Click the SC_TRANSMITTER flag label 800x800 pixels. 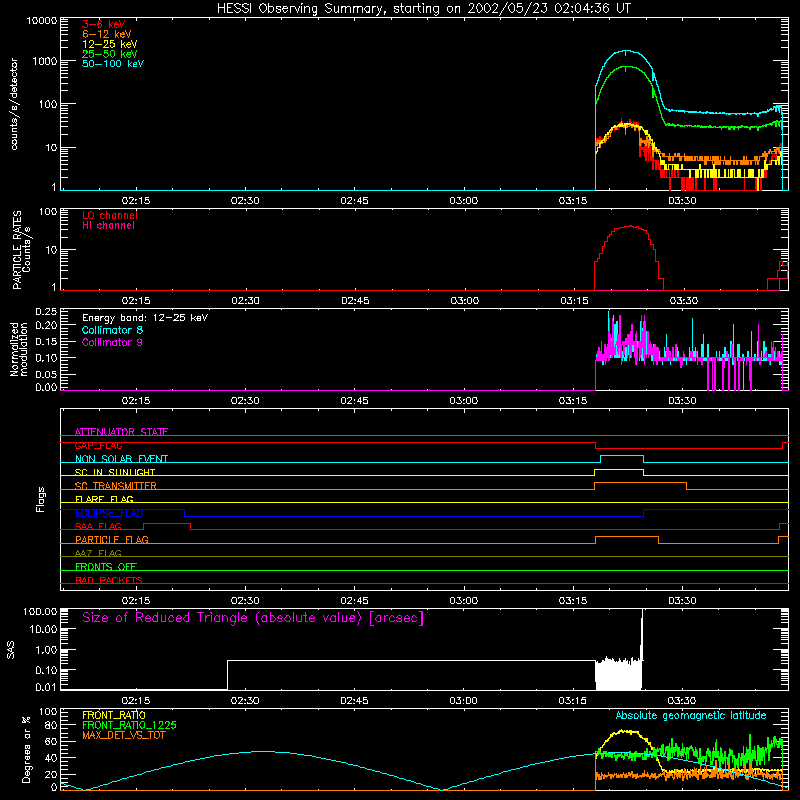[x=115, y=486]
